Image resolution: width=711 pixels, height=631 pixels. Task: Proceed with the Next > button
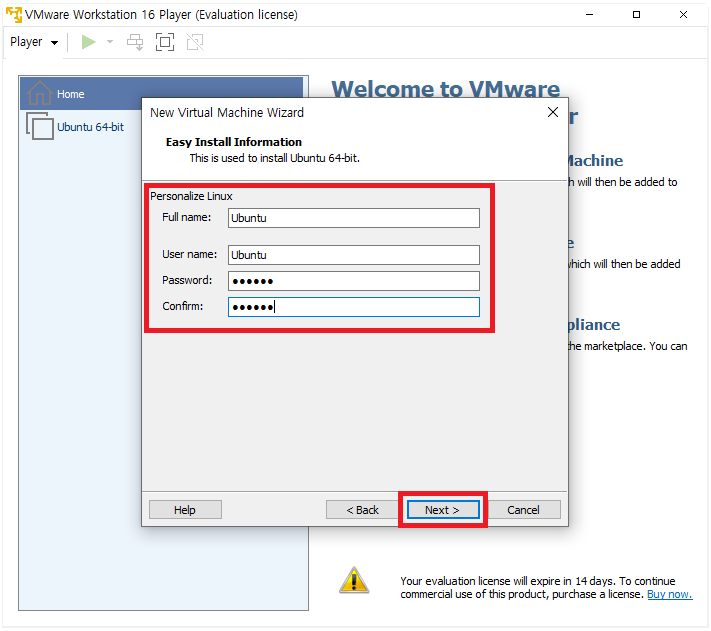tap(443, 510)
